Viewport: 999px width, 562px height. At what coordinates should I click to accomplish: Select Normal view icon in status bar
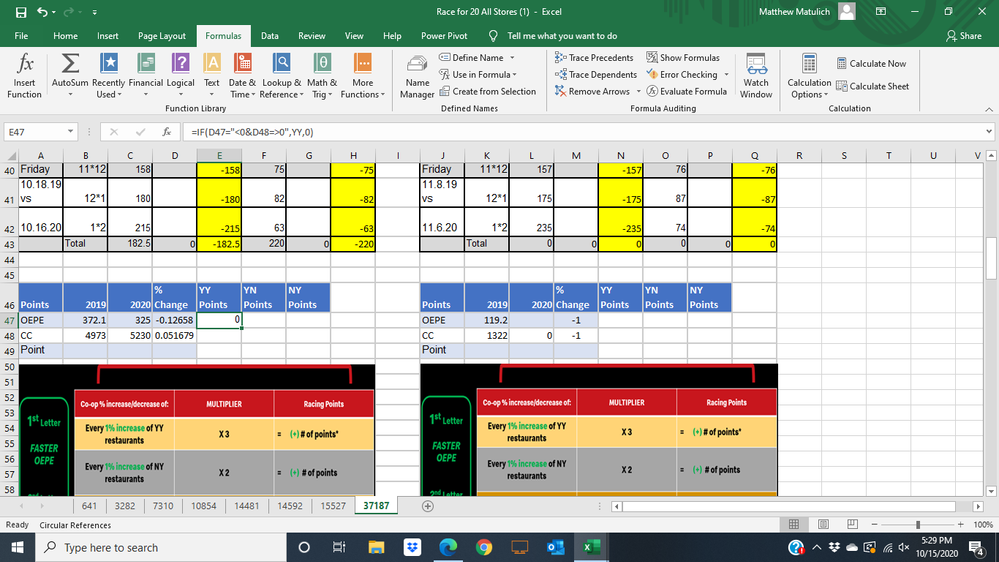(794, 524)
